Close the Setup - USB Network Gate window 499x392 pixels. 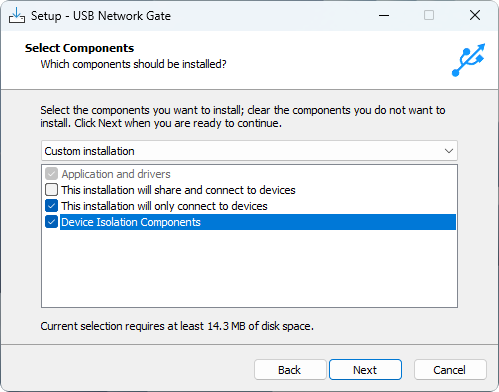475,15
